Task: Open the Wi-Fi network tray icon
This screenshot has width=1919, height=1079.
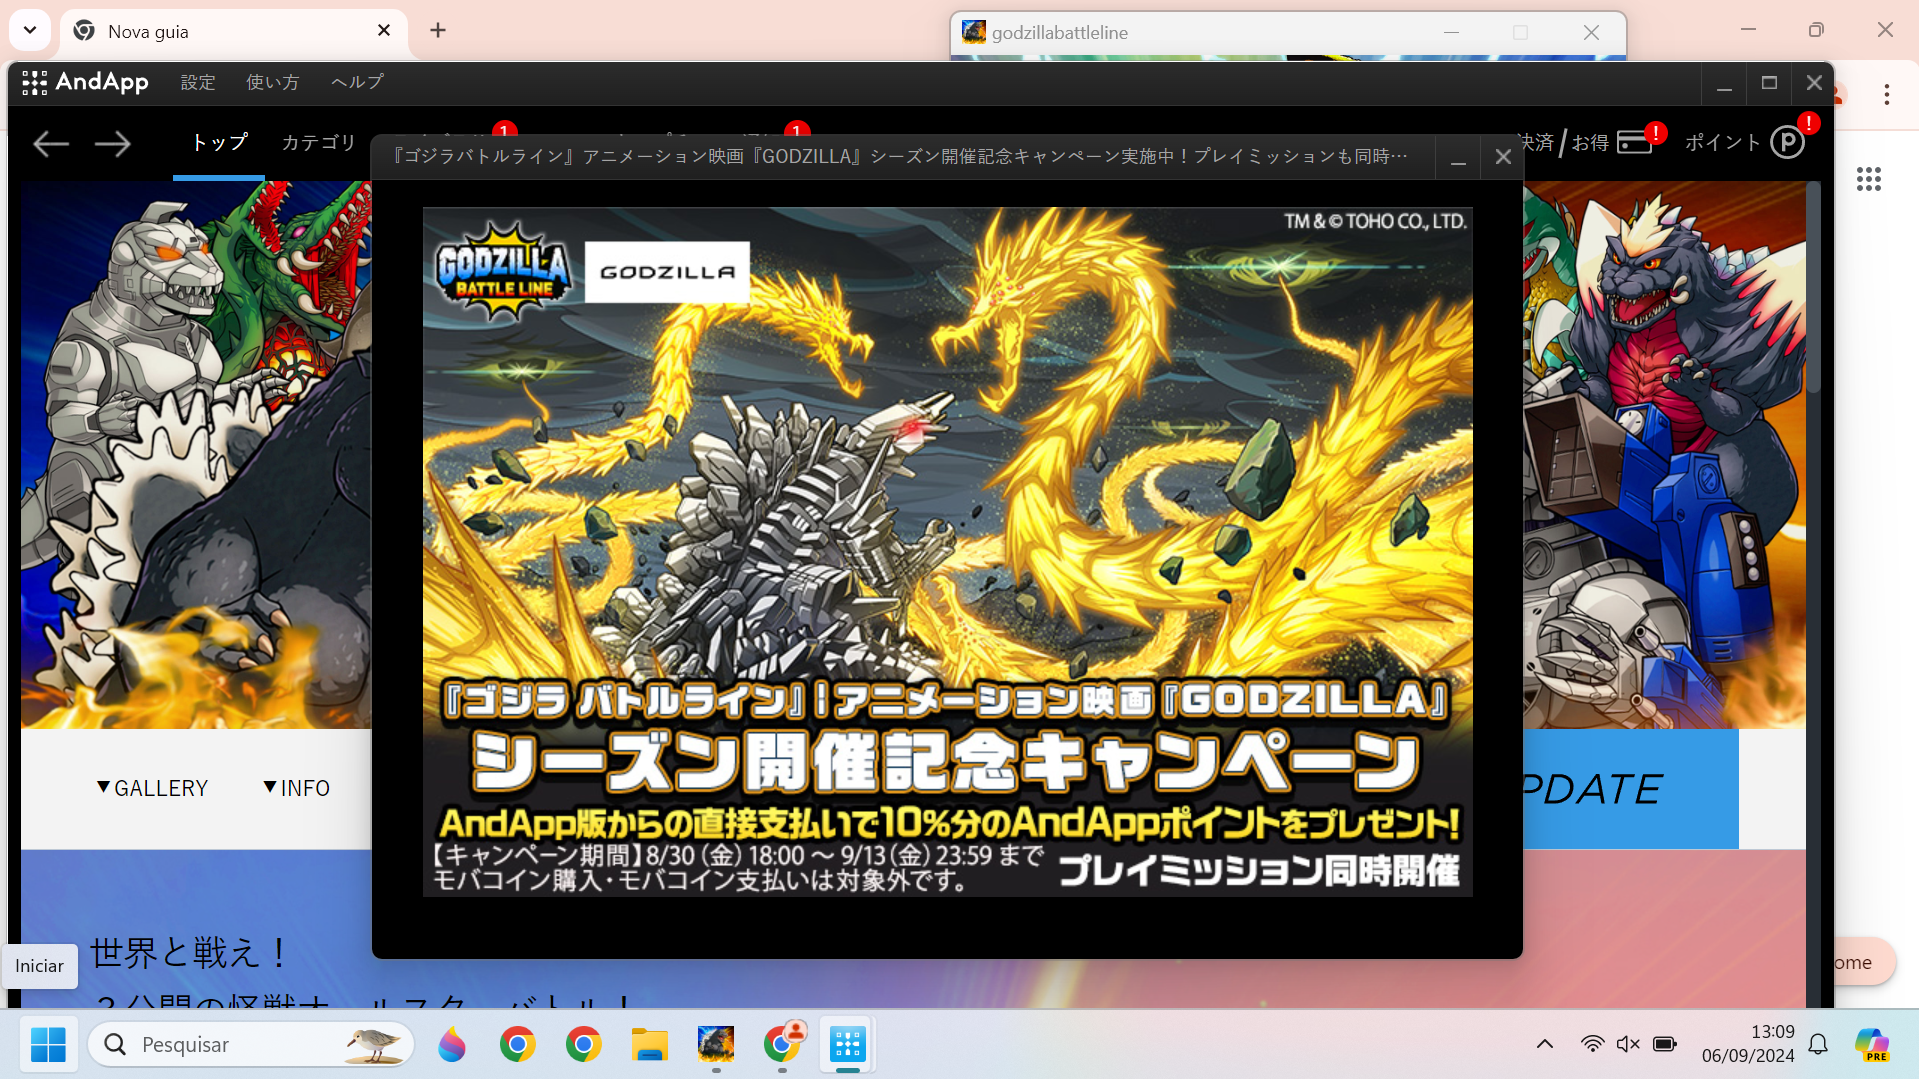Action: 1592,1045
